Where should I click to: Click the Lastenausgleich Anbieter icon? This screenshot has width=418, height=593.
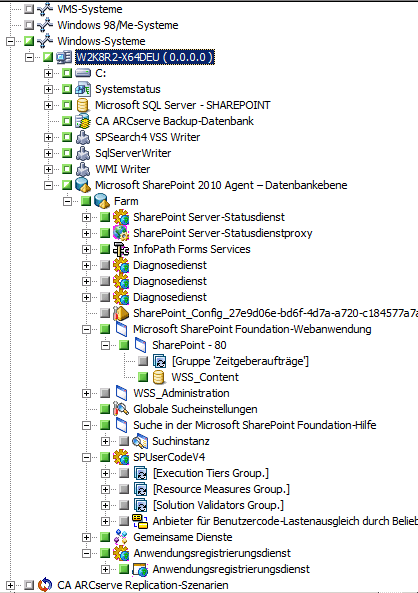[x=140, y=521]
